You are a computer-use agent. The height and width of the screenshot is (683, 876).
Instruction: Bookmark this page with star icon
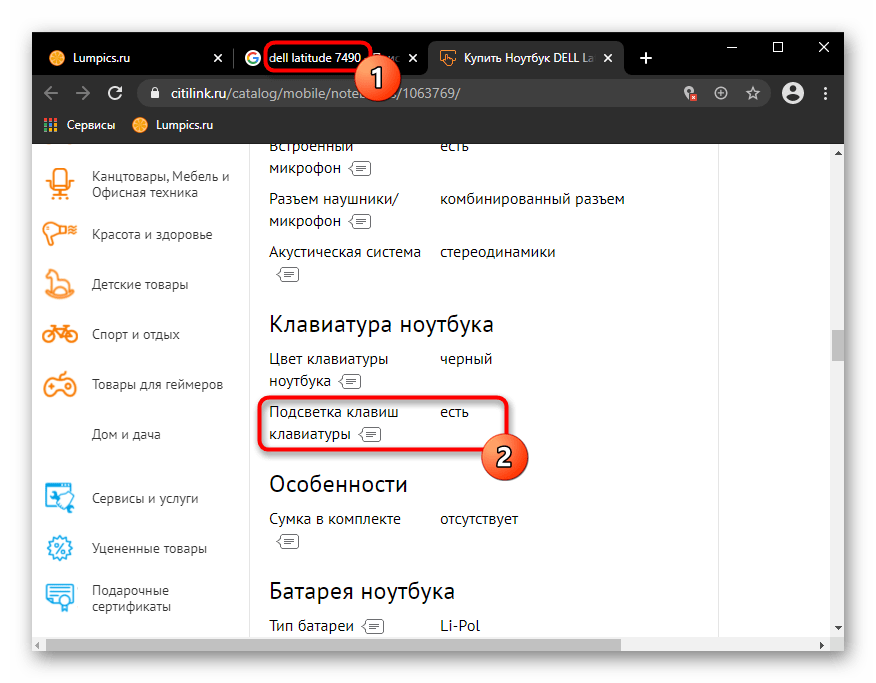(753, 93)
